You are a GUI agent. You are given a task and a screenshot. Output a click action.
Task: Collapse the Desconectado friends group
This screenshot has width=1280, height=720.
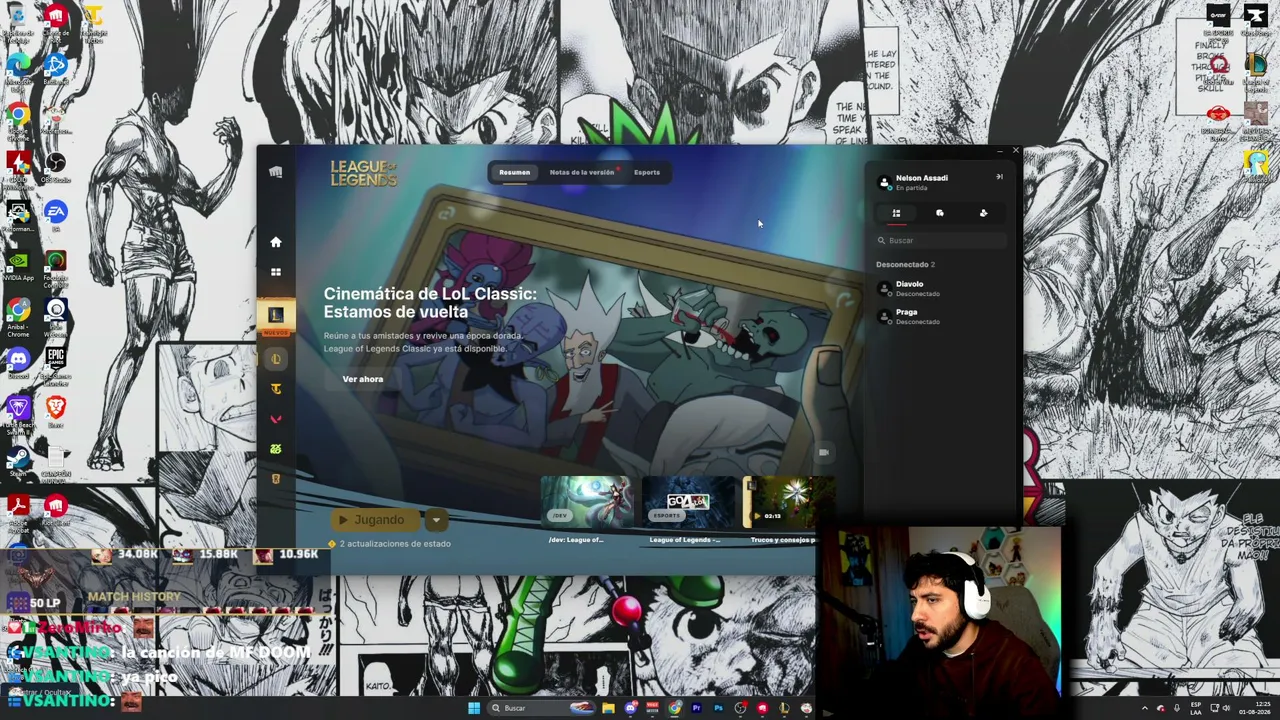click(x=905, y=264)
